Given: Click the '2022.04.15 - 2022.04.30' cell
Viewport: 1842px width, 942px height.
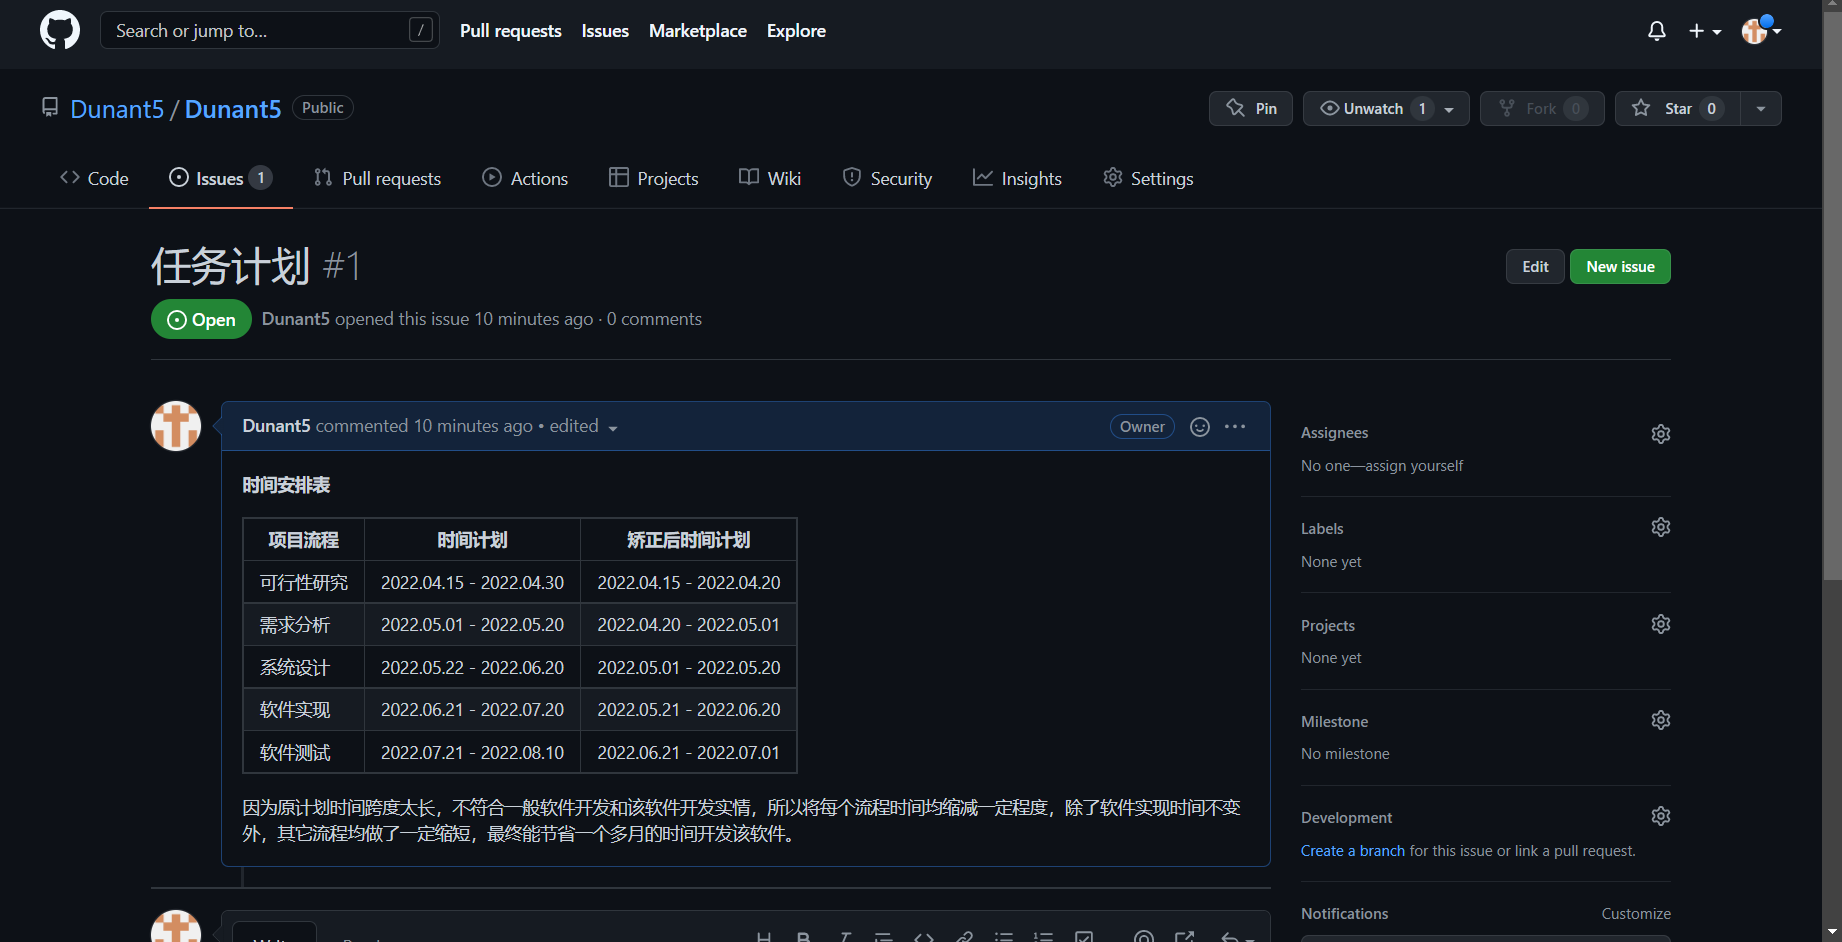Looking at the screenshot, I should coord(472,582).
